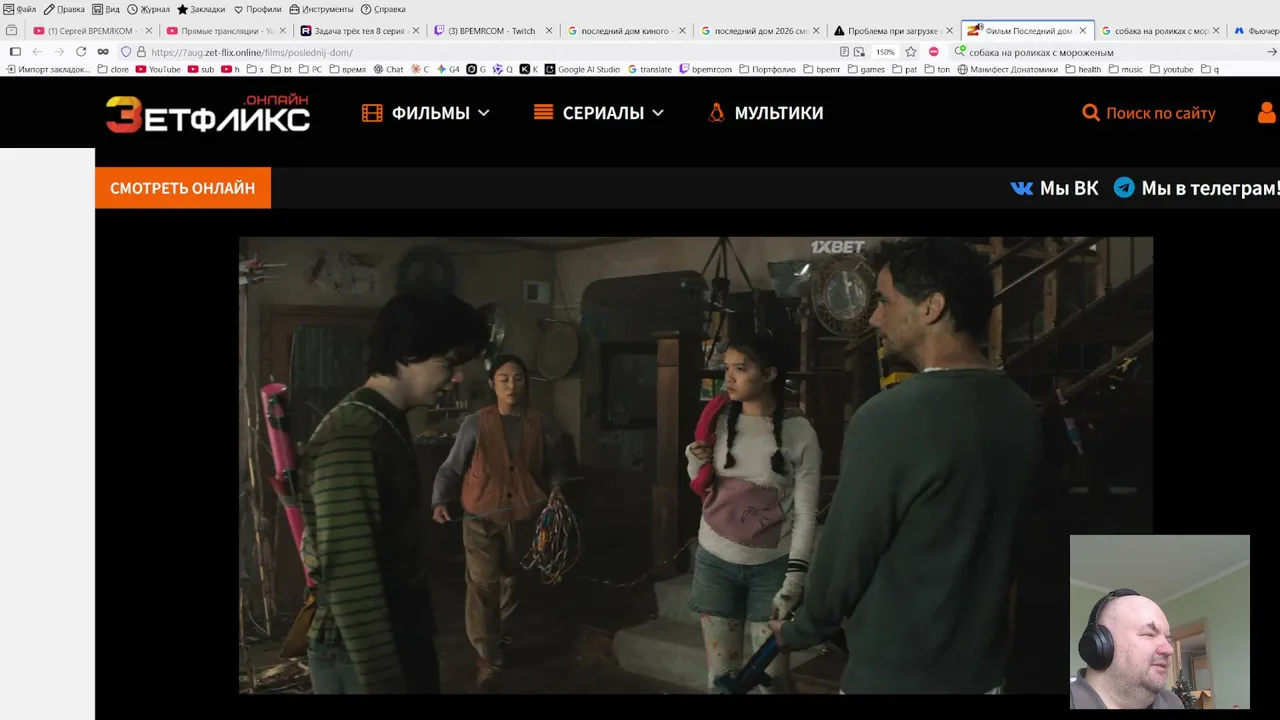Submit search with the arrow button
Viewport: 1280px width, 720px height.
1272,52
